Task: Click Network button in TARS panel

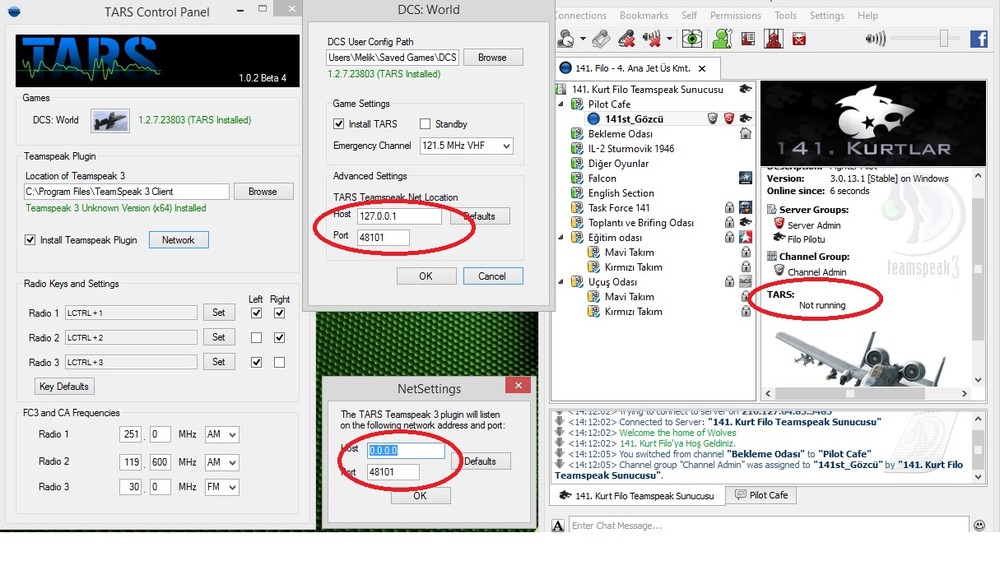Action: [179, 240]
